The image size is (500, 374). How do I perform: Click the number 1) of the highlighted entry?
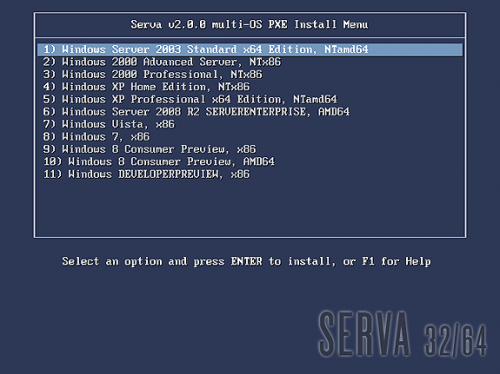click(x=49, y=50)
